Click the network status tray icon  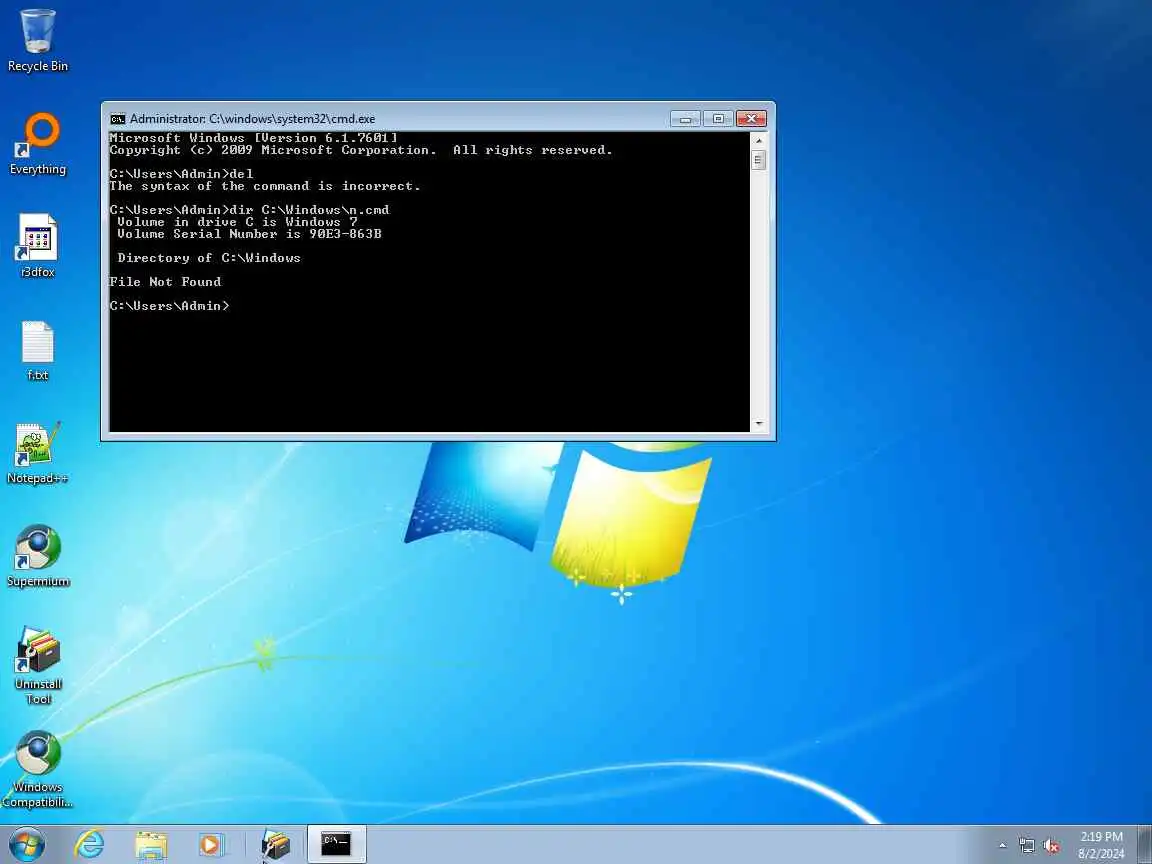(x=1026, y=846)
